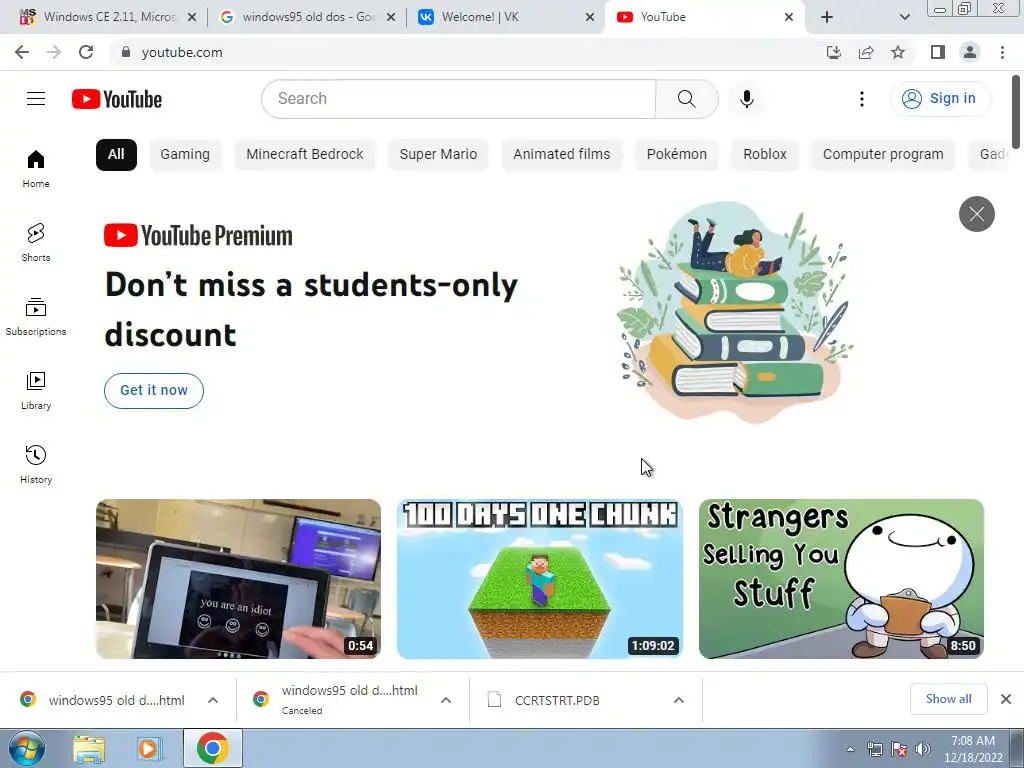Screen dimensions: 1024x768
Task: Open Windows Media Player from taskbar
Action: (150, 748)
